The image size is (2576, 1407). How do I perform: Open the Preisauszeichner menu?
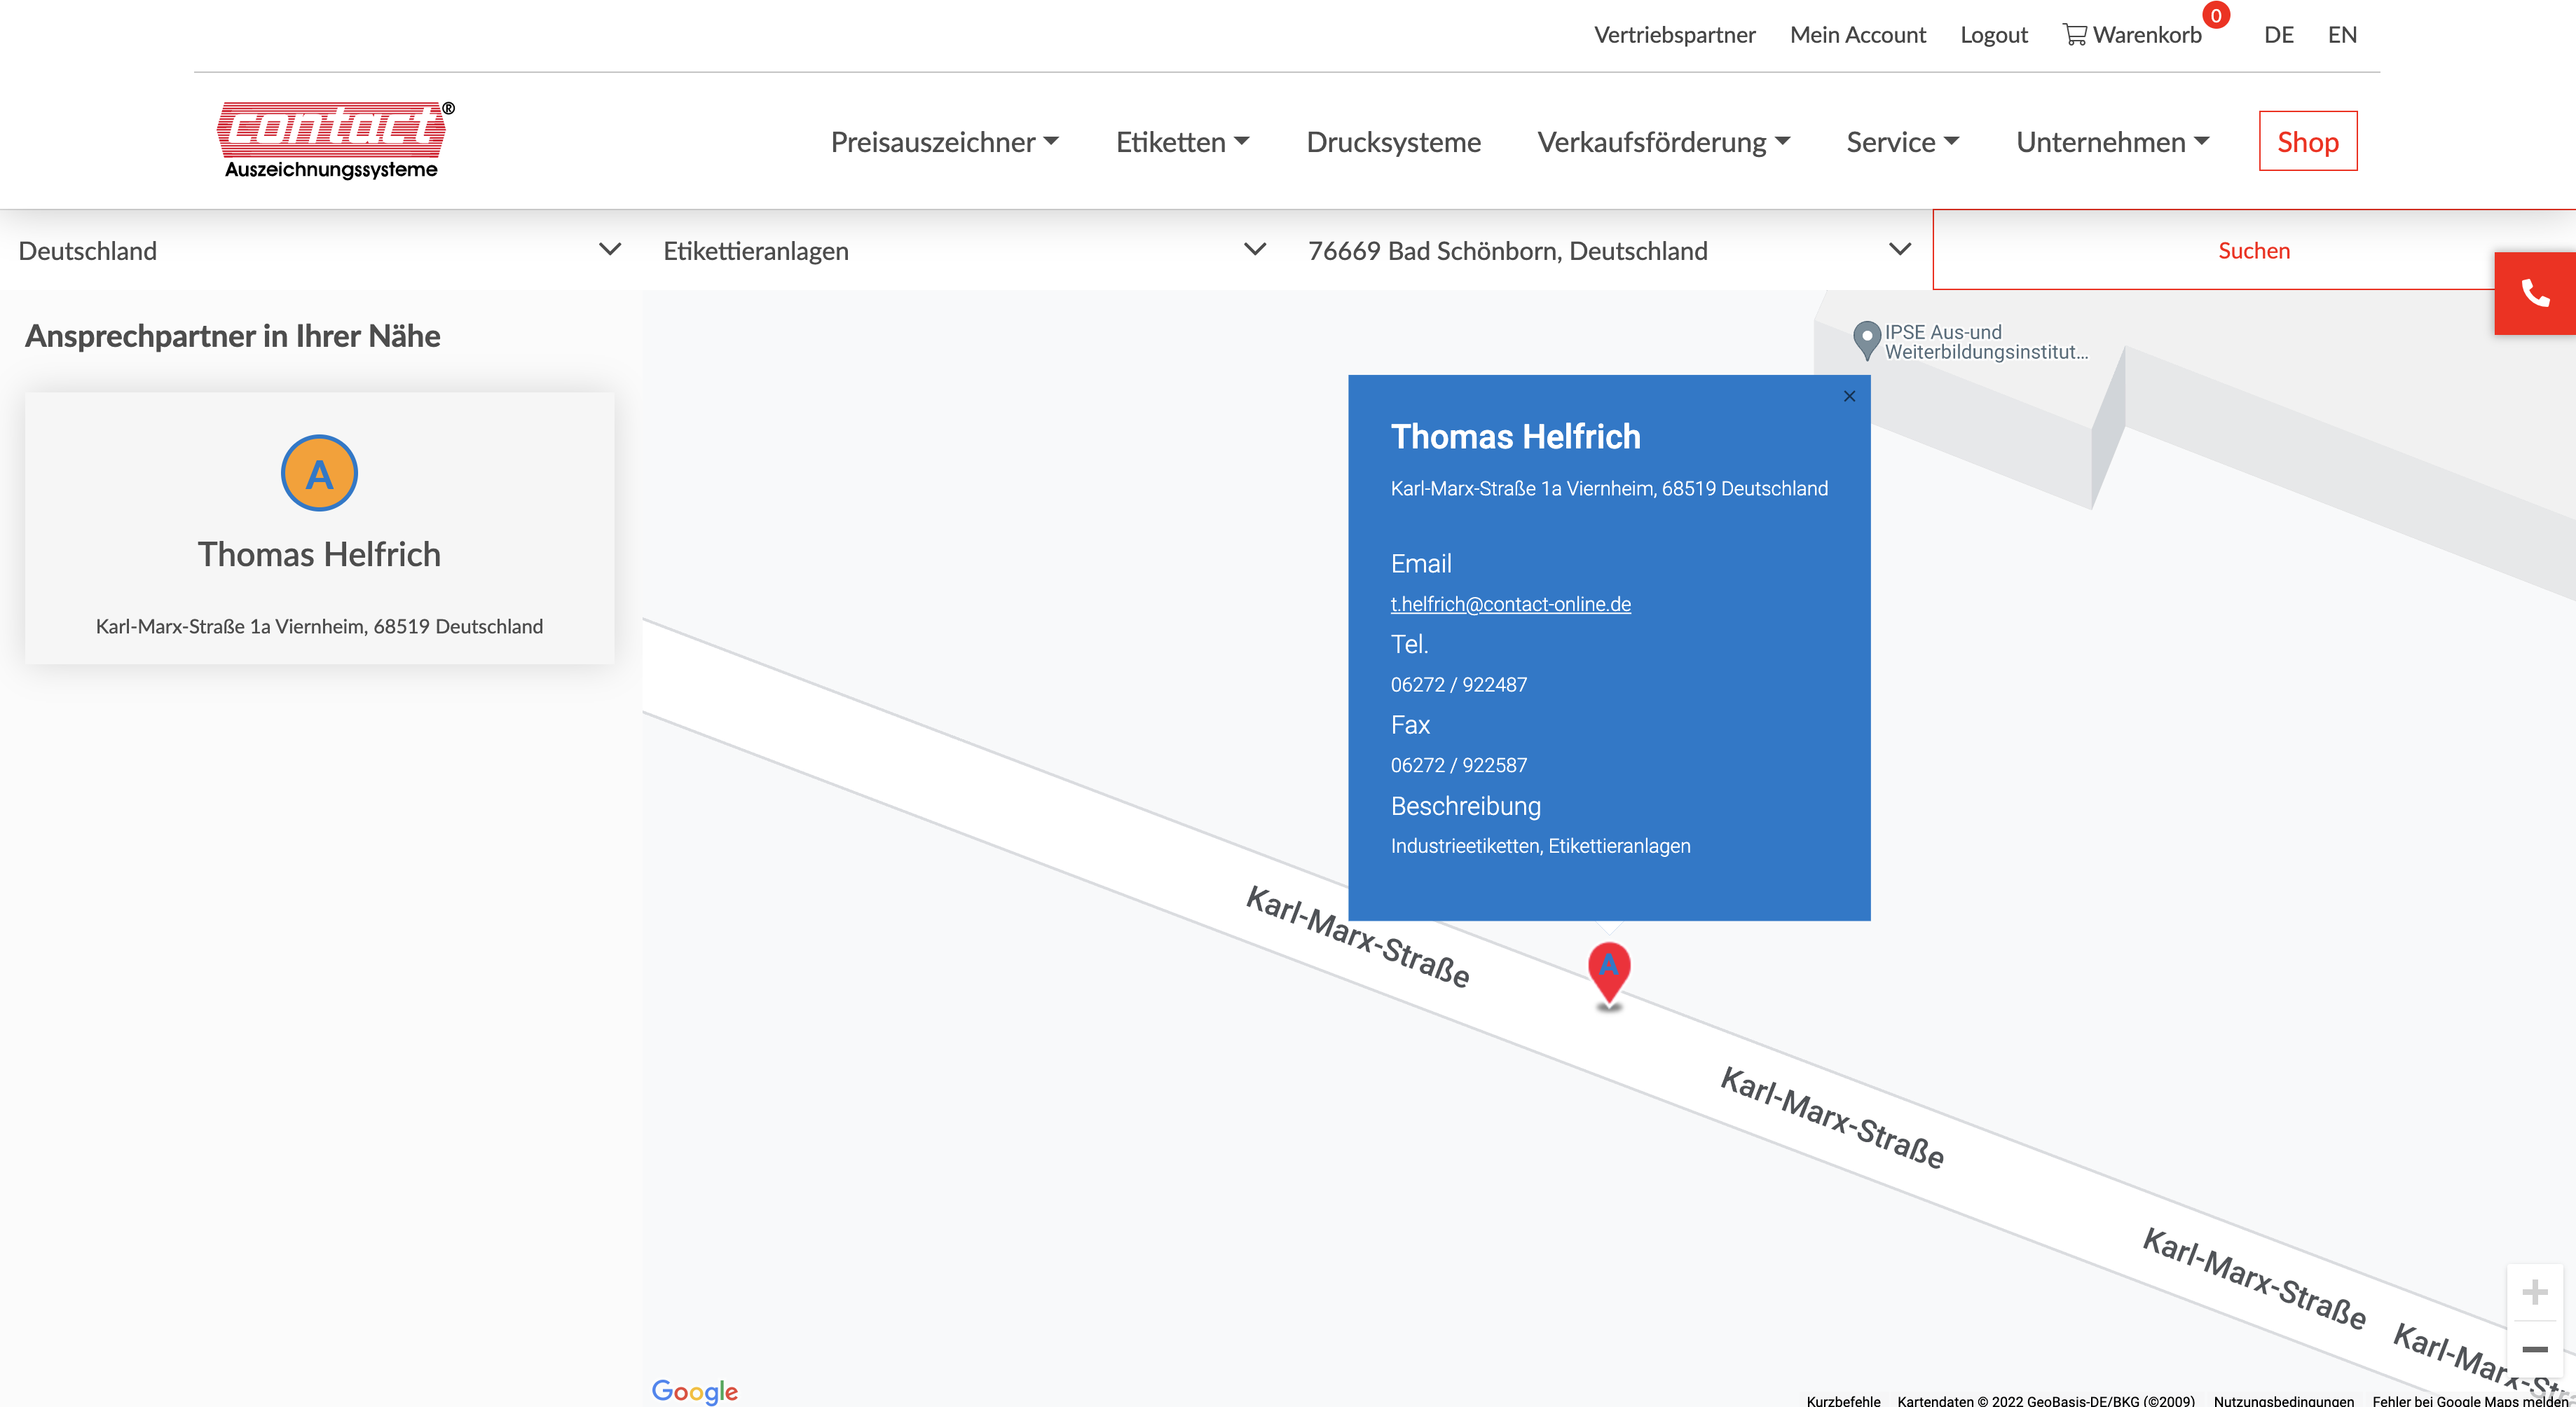pos(944,142)
